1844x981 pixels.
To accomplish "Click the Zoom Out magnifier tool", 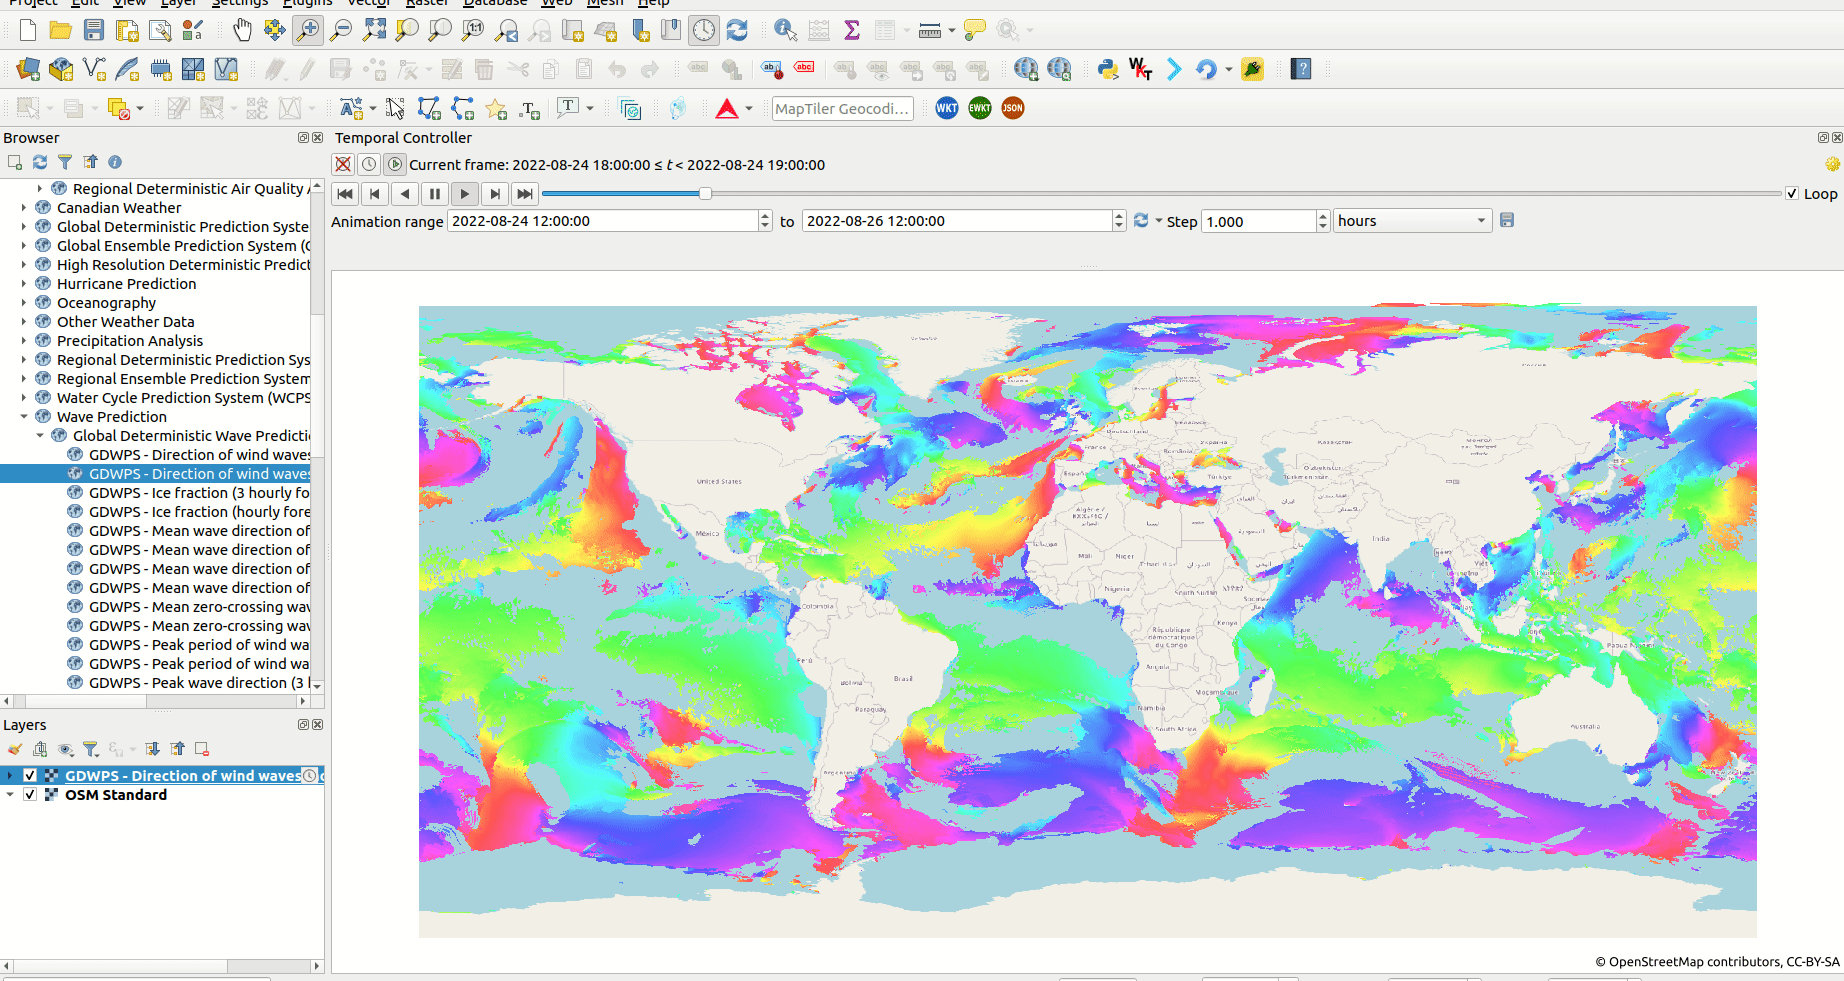I will 341,30.
